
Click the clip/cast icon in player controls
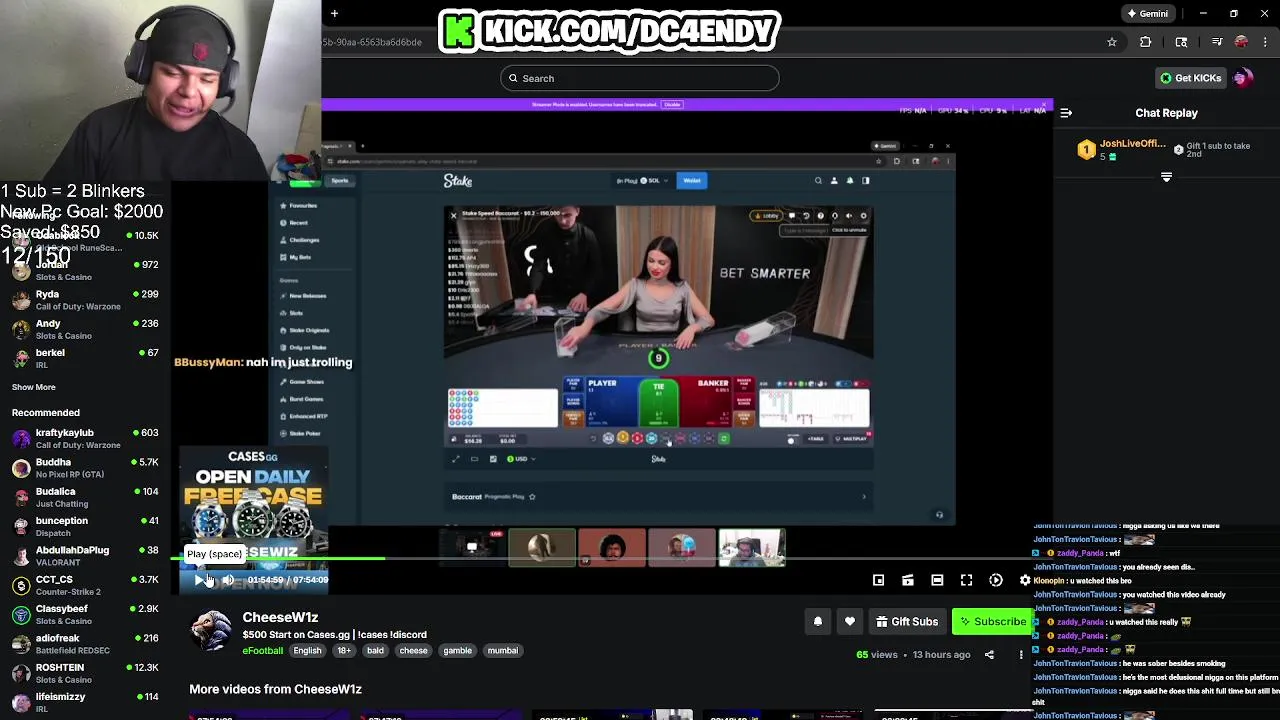(x=908, y=580)
